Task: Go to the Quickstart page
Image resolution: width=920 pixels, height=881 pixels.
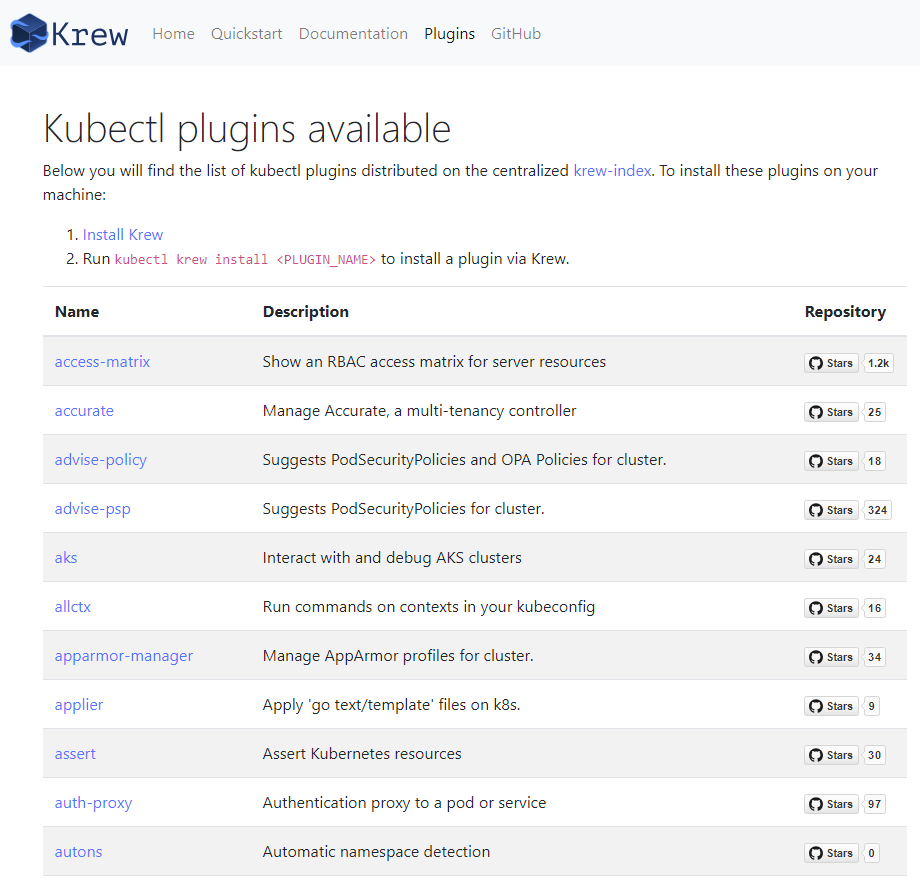Action: 246,33
